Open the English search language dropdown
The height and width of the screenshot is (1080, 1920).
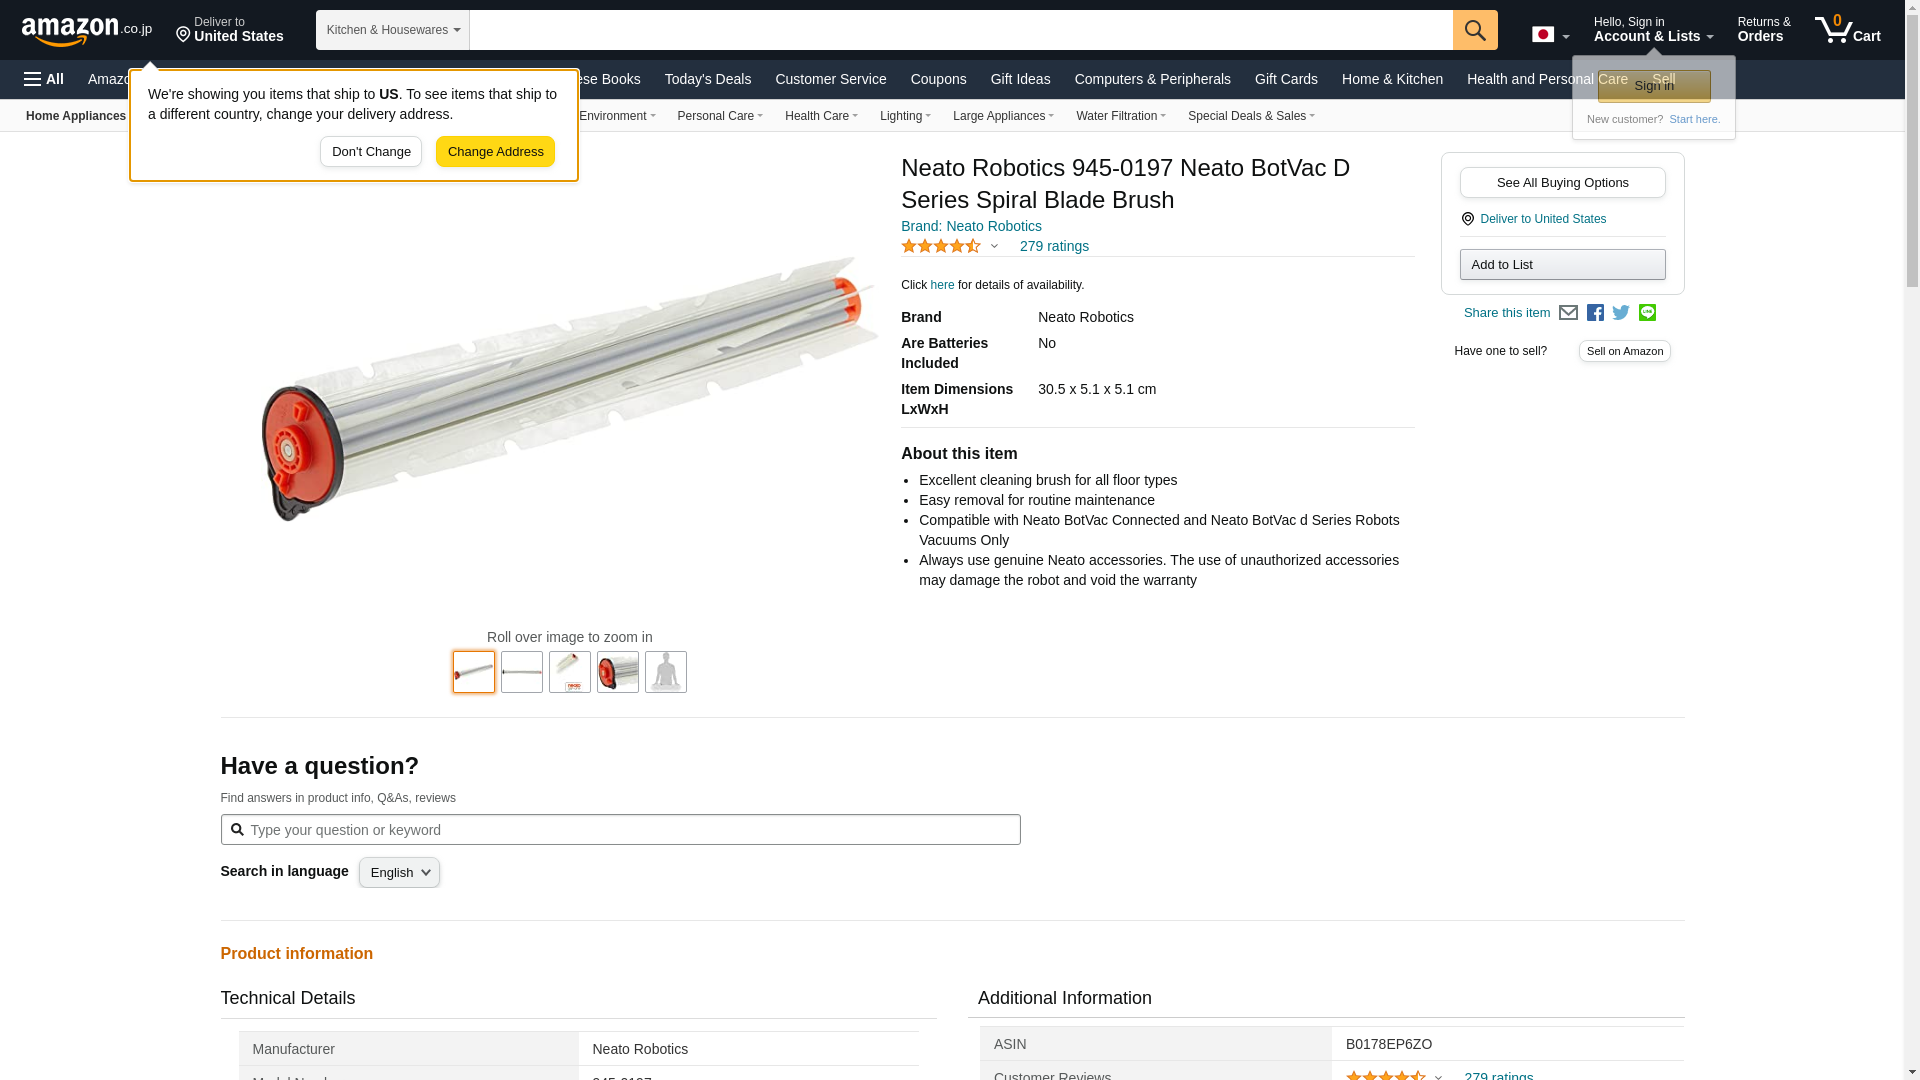point(399,873)
